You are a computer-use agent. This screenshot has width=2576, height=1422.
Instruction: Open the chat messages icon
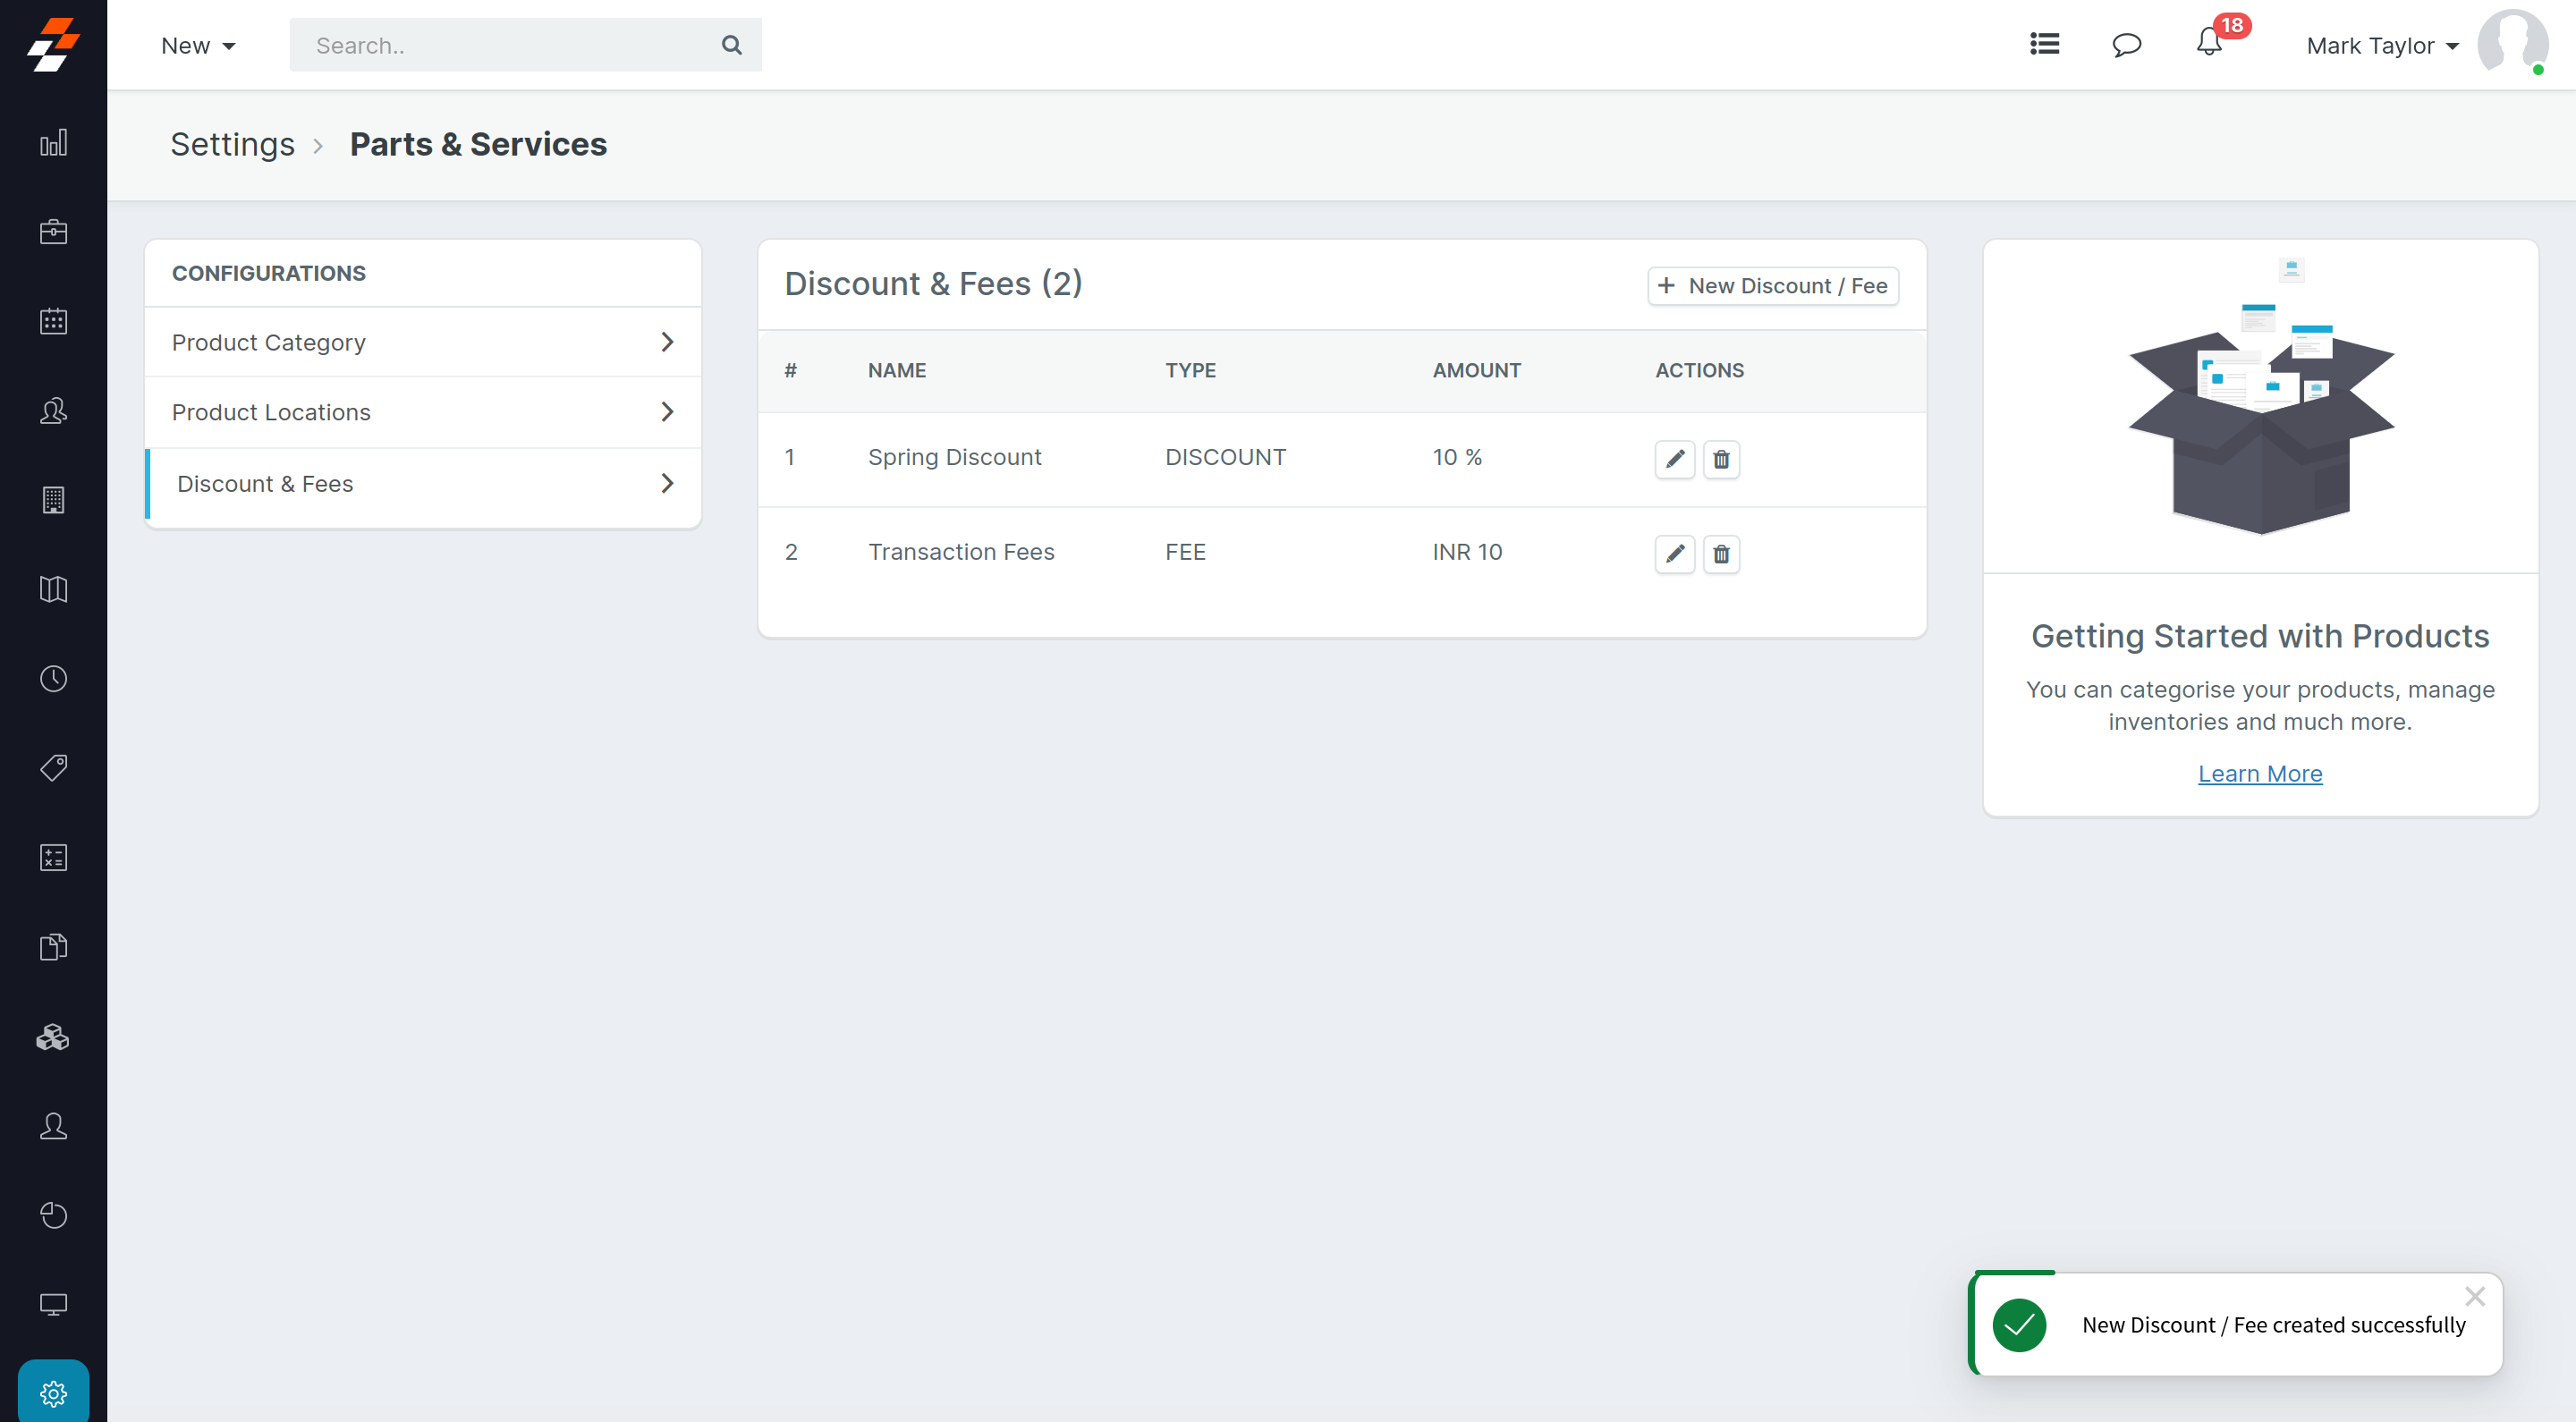pyautogui.click(x=2126, y=45)
